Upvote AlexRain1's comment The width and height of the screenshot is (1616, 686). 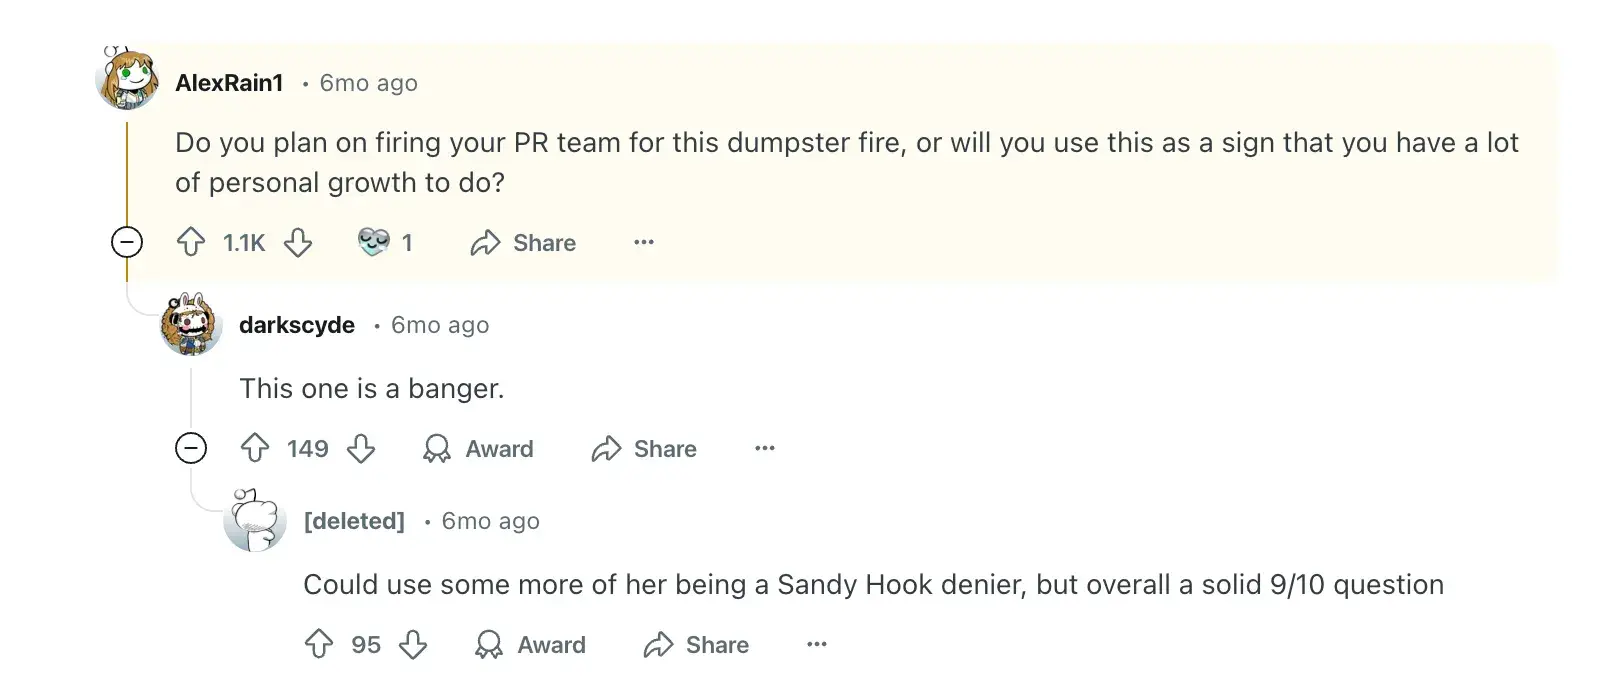(191, 242)
